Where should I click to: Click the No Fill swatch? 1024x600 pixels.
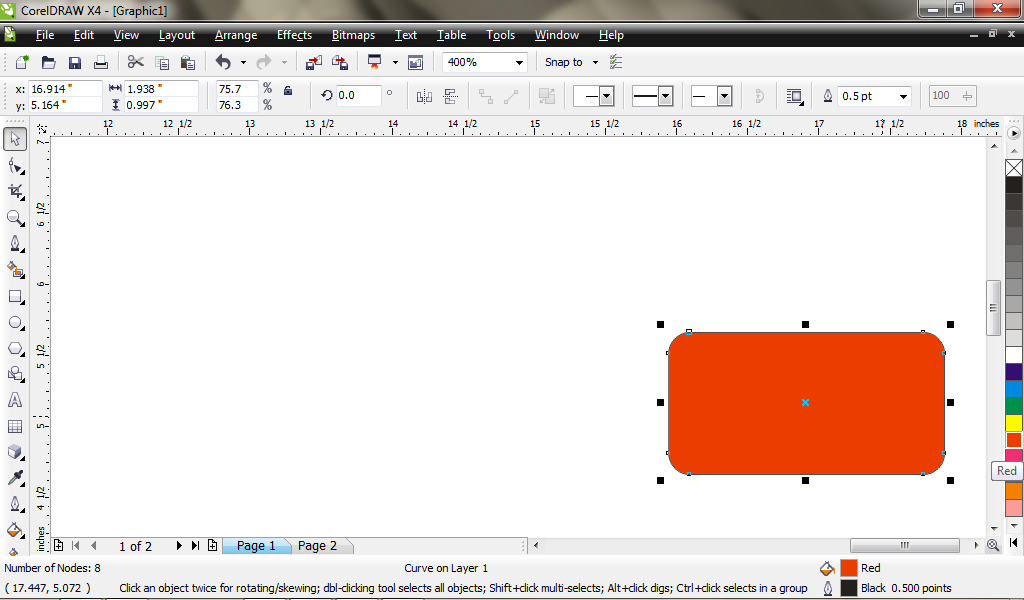click(1014, 168)
